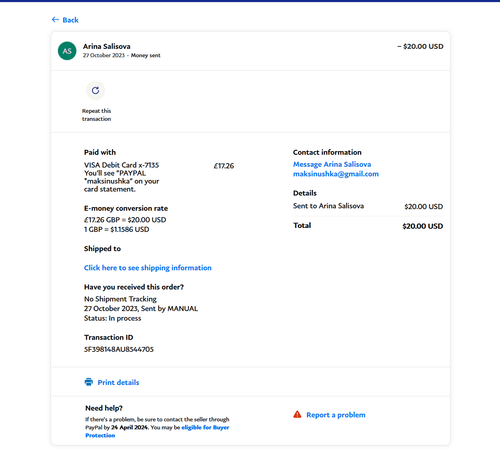
Task: Click the £17.26 paid amount
Action: (x=224, y=166)
